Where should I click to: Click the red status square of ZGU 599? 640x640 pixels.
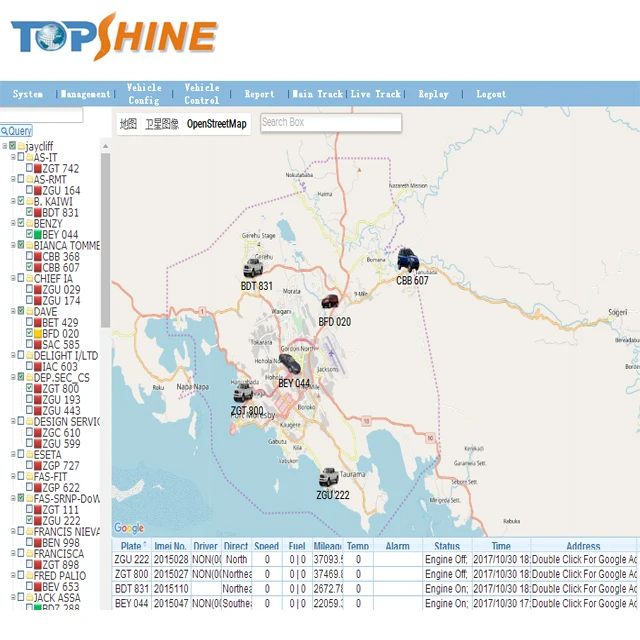pos(38,444)
